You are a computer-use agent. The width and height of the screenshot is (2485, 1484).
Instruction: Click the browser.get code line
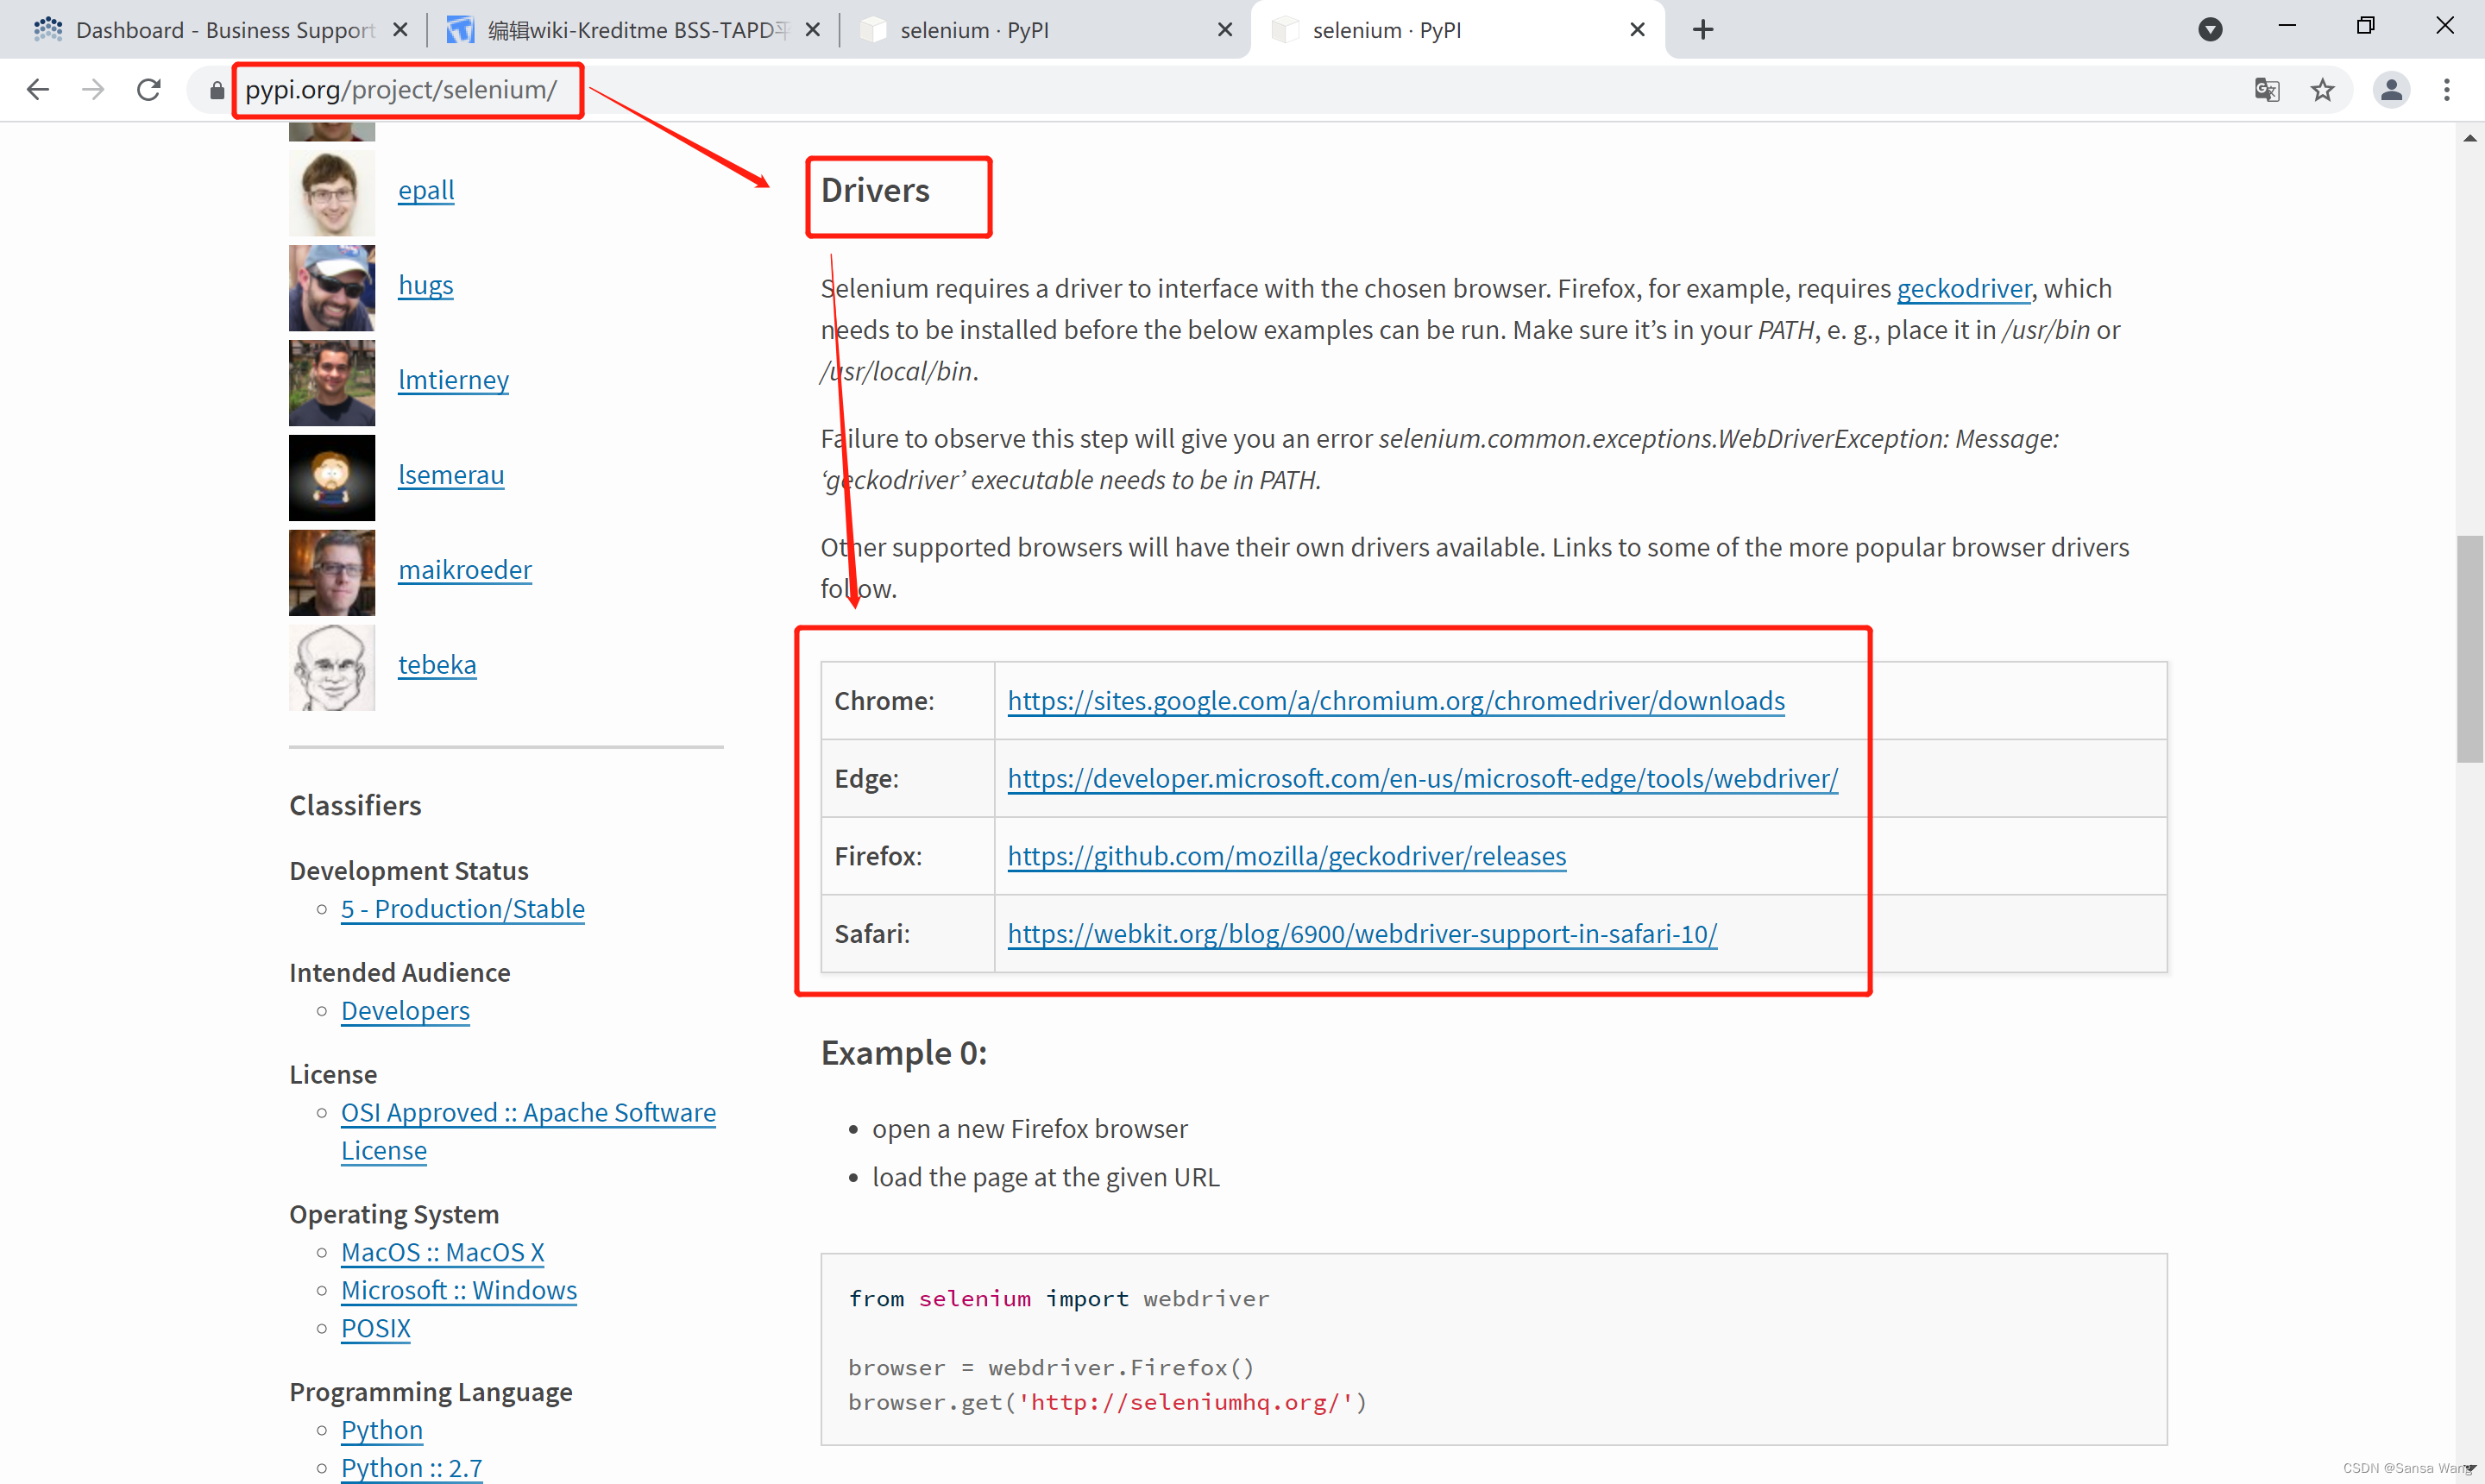1108,1403
